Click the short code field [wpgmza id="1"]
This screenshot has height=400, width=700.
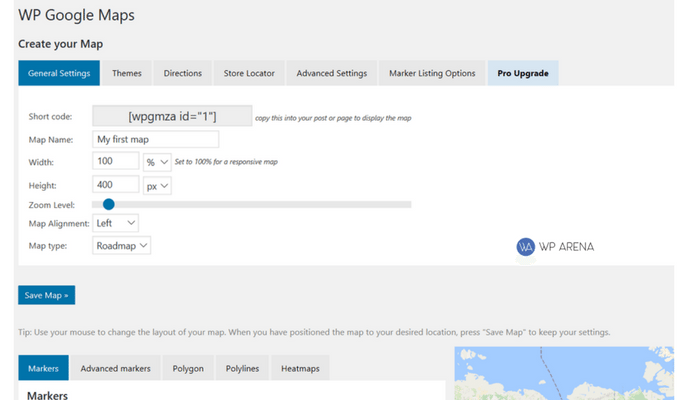point(172,116)
